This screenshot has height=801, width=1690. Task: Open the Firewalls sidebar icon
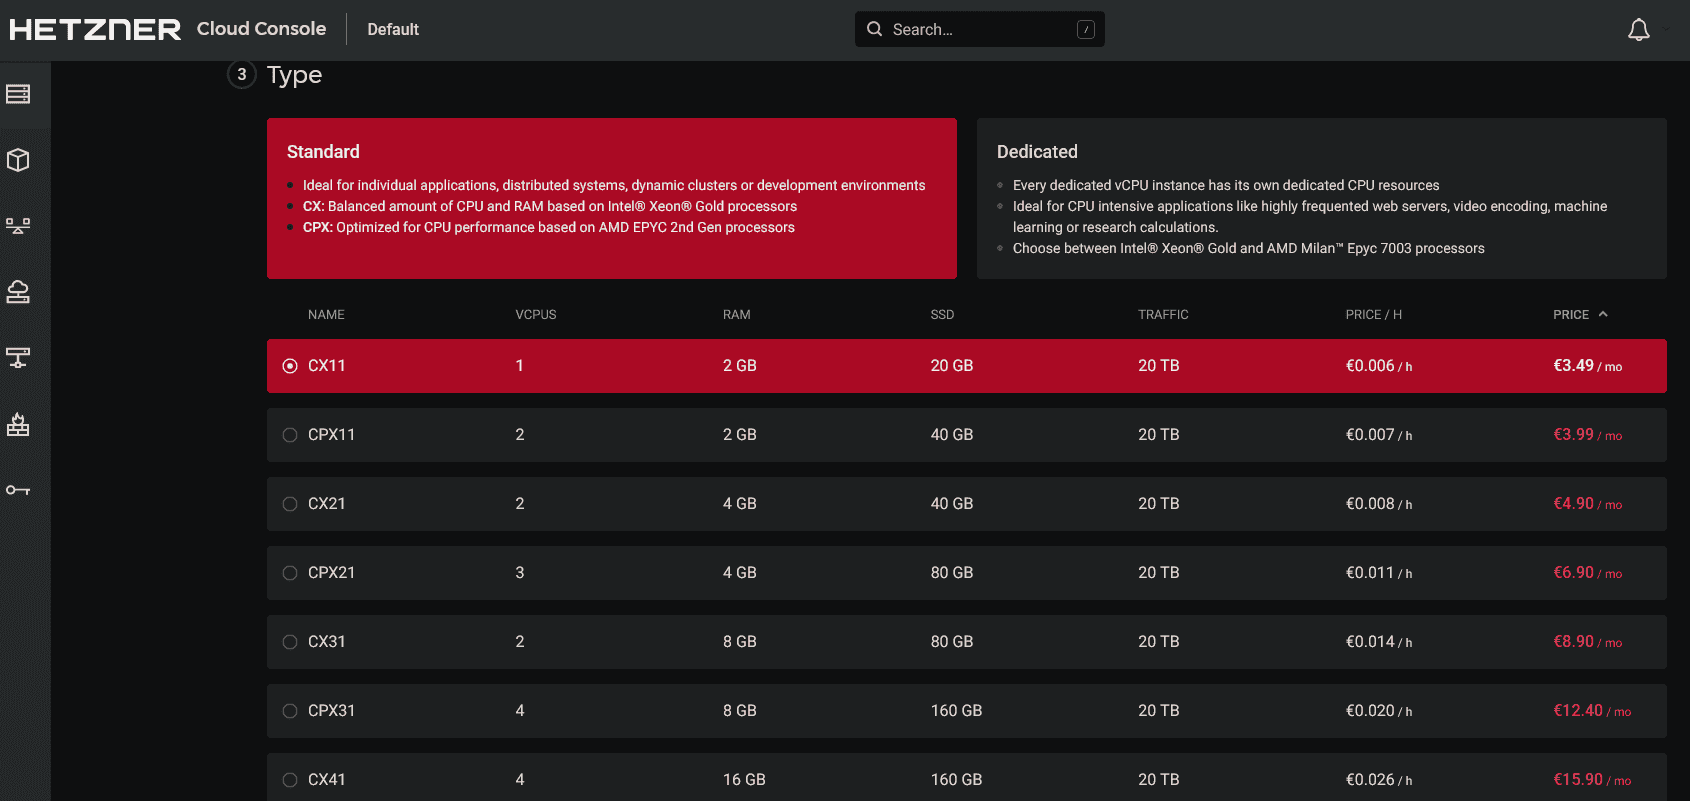point(18,424)
